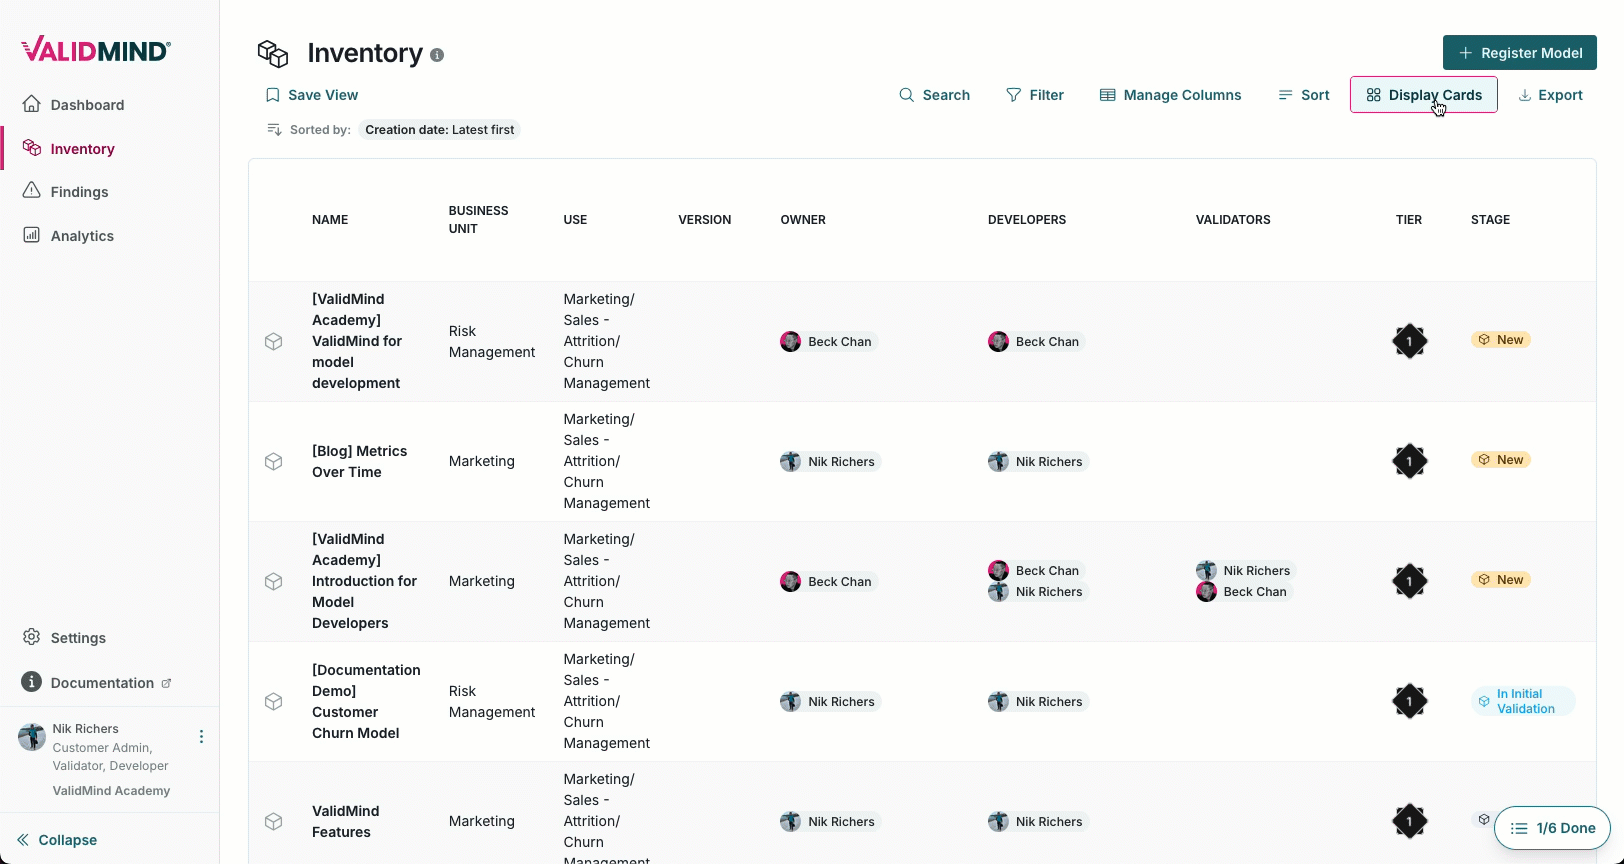Click model cube icon for Customer Churn Model
Screen dimensions: 1624x864
click(273, 701)
